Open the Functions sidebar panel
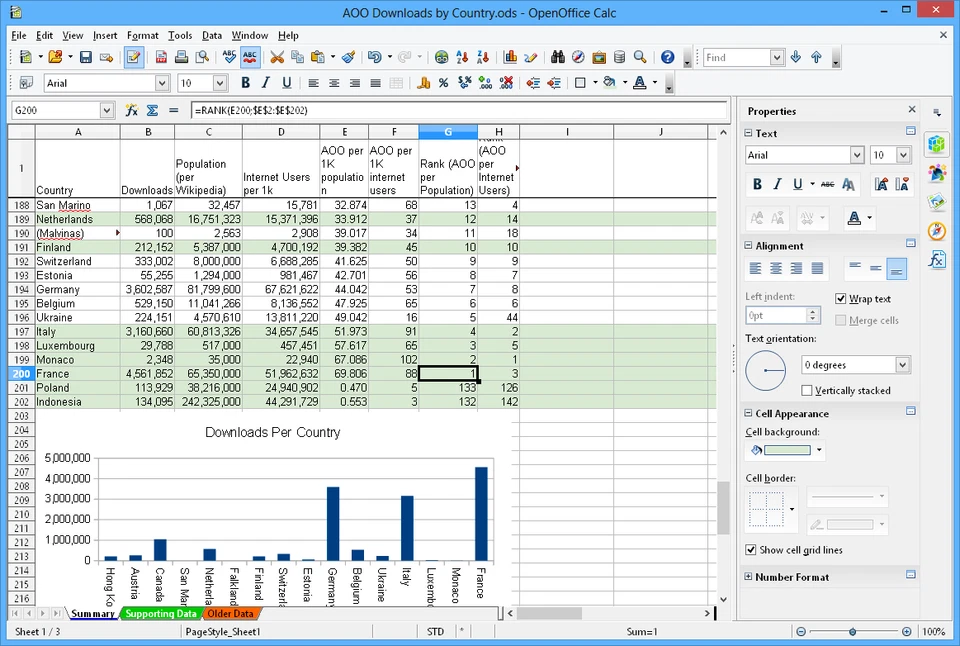This screenshot has width=960, height=646. [937, 260]
